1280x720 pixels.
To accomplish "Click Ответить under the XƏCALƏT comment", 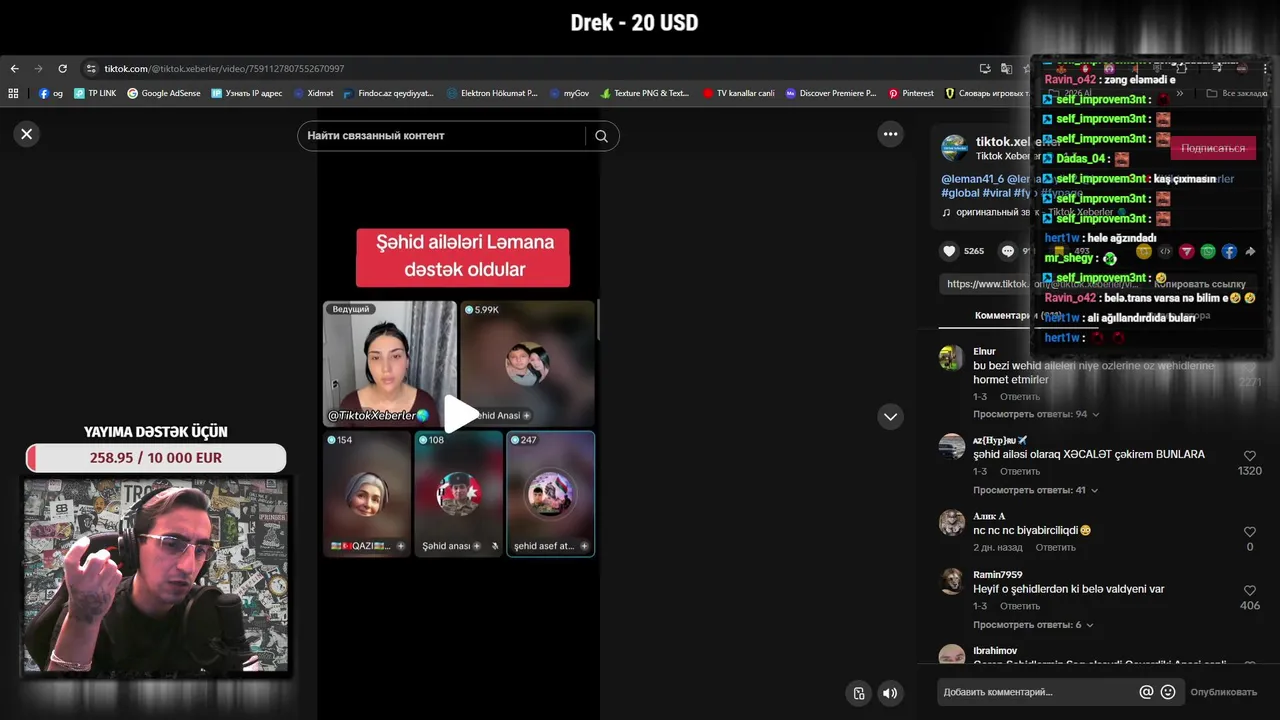I will 1020,472.
